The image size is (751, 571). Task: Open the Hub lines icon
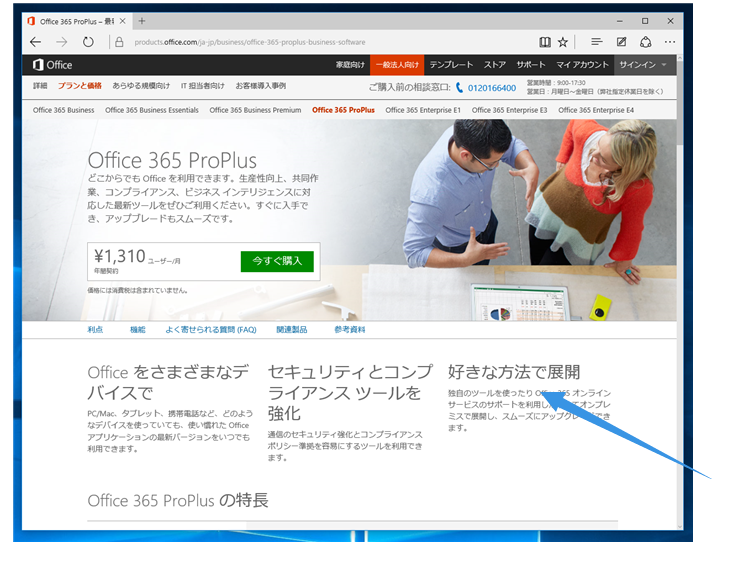coord(596,42)
